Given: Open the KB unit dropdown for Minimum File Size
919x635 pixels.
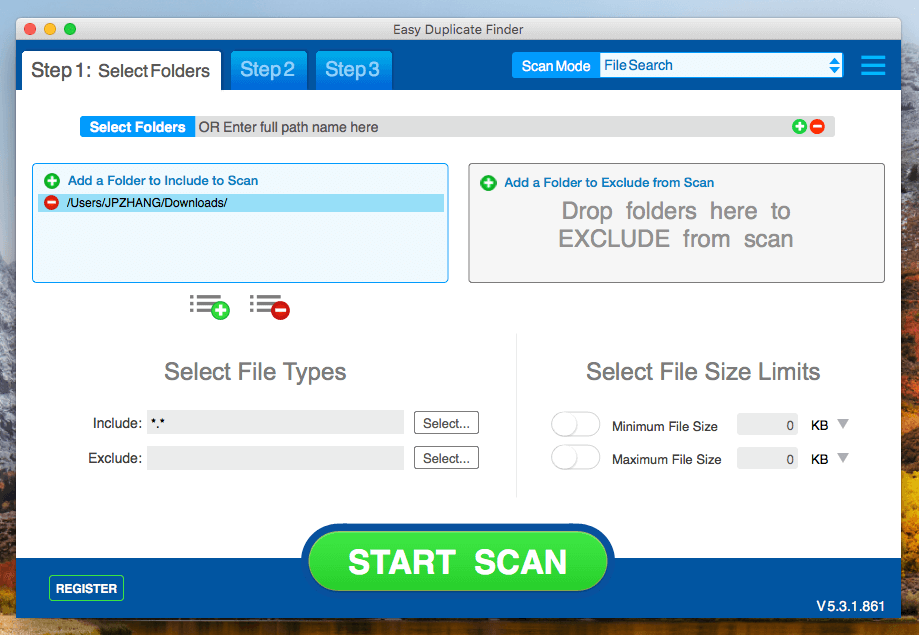Looking at the screenshot, I should click(x=843, y=424).
